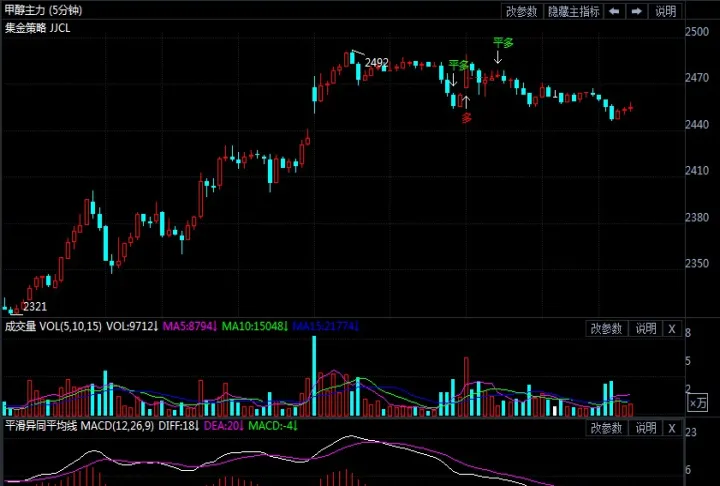Close the volume (成交量) indicator panel

(x=672, y=328)
